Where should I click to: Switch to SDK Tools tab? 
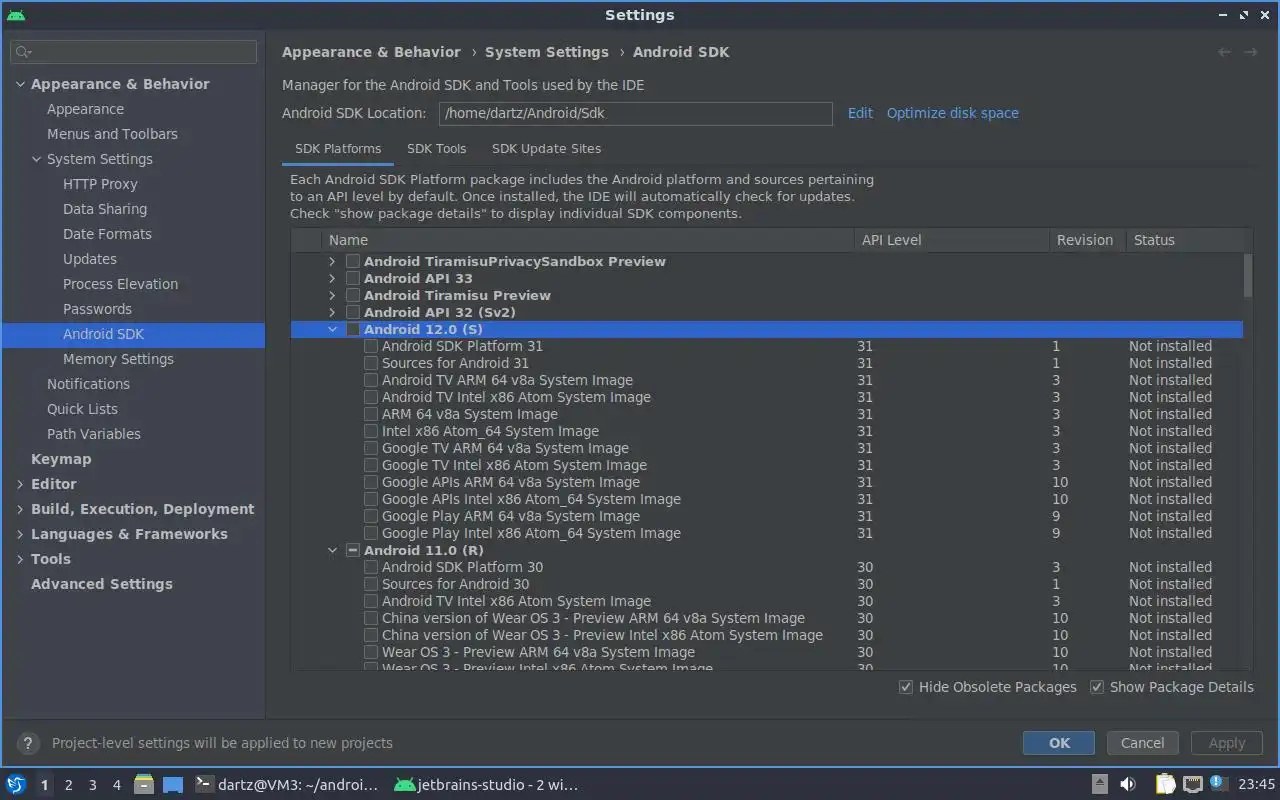[x=437, y=148]
